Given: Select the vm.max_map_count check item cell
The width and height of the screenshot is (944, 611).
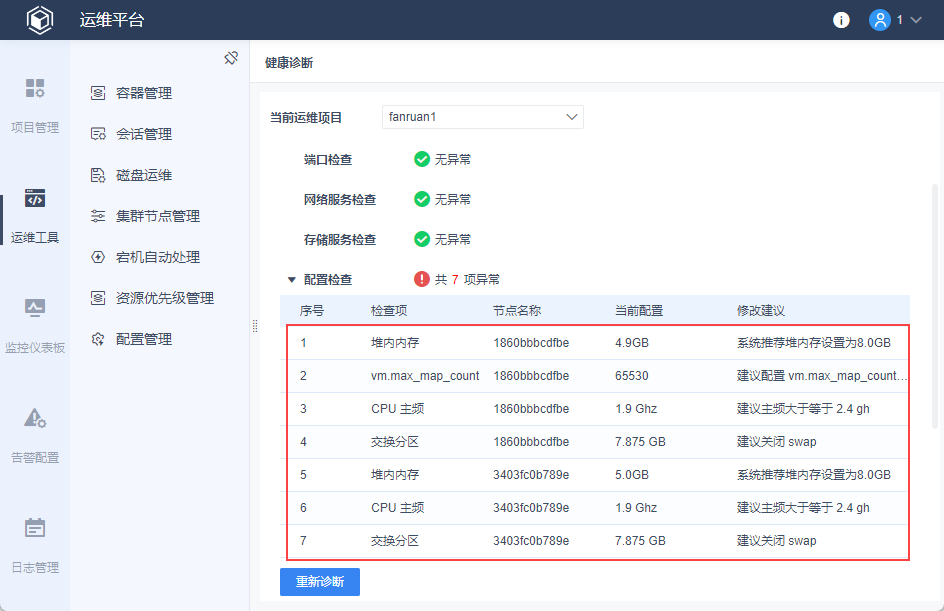Looking at the screenshot, I should [425, 376].
